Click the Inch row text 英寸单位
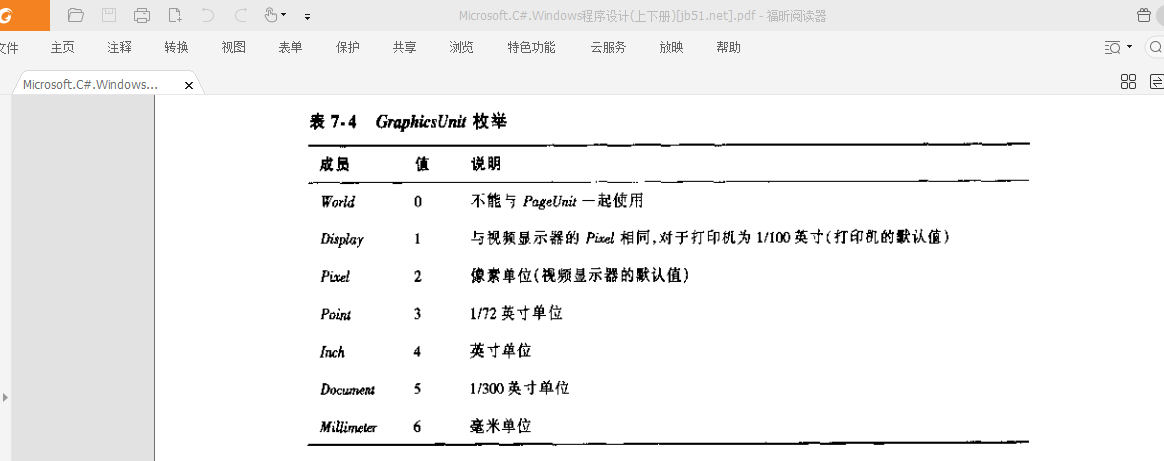 tap(500, 350)
